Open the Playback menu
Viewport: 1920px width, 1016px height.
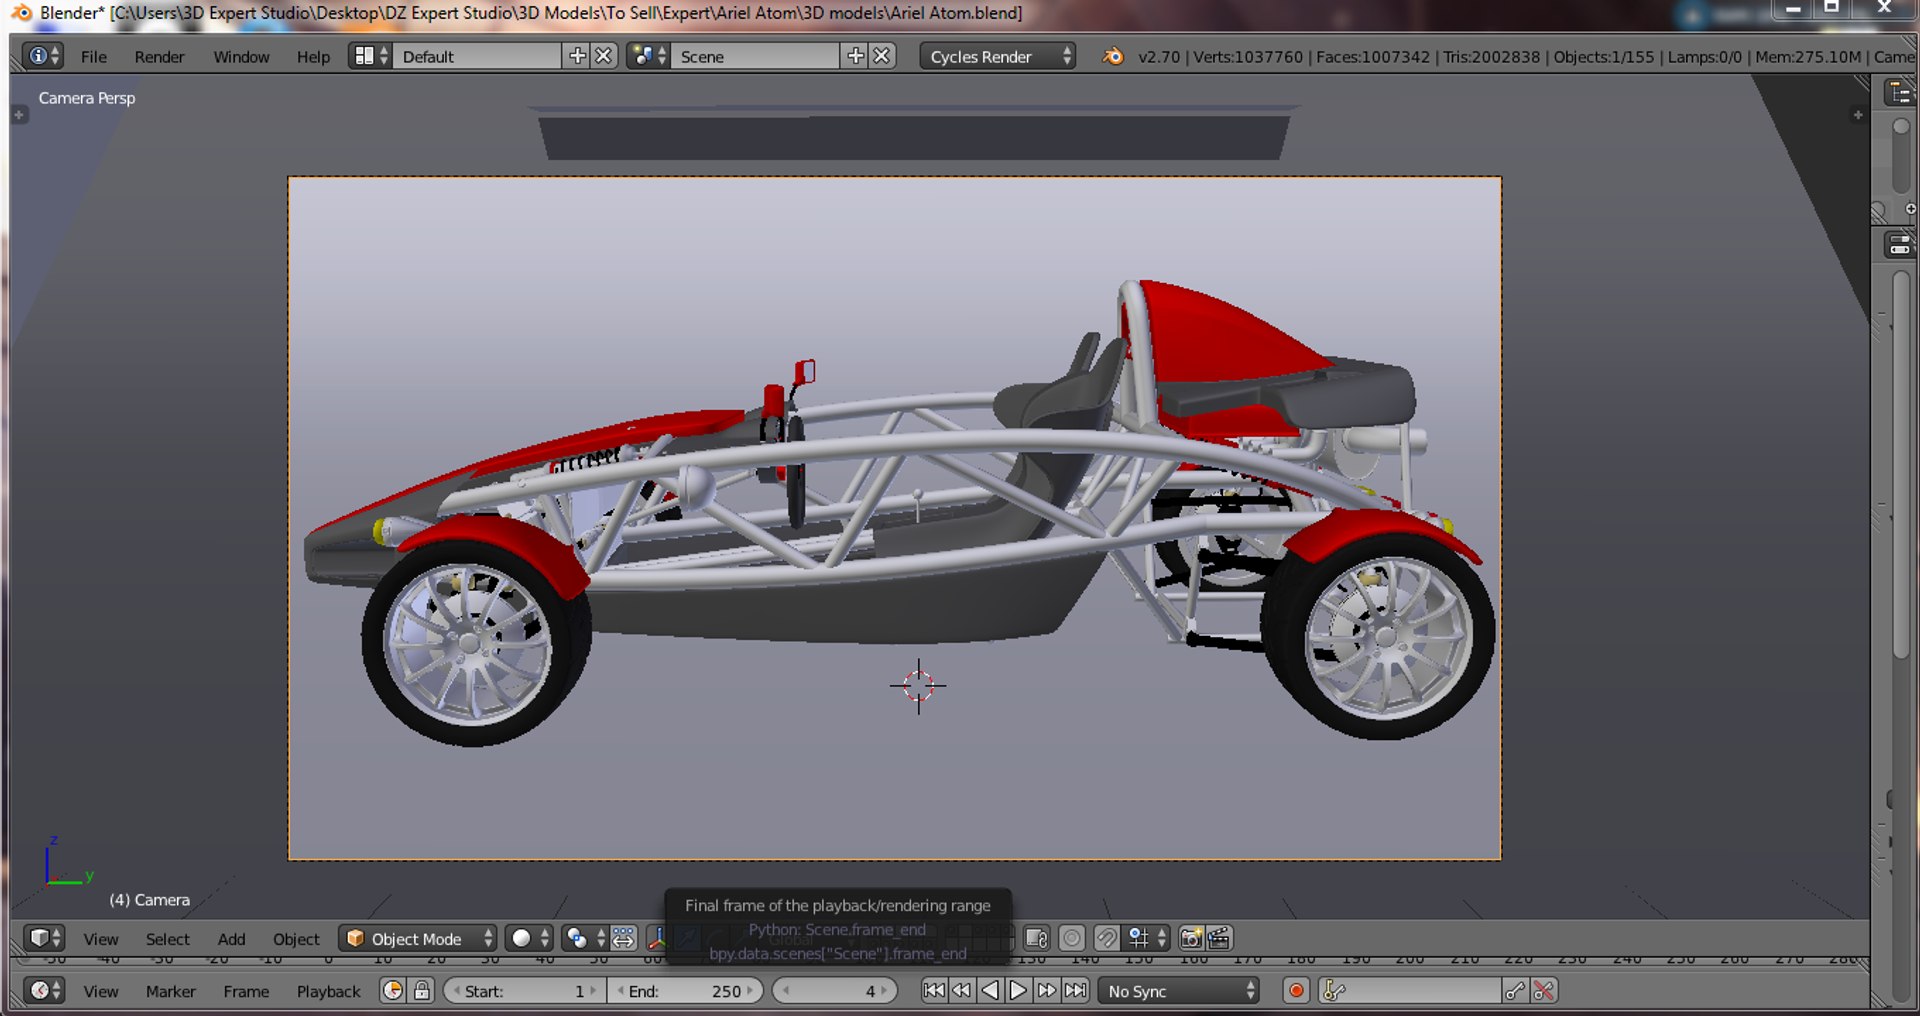[328, 991]
